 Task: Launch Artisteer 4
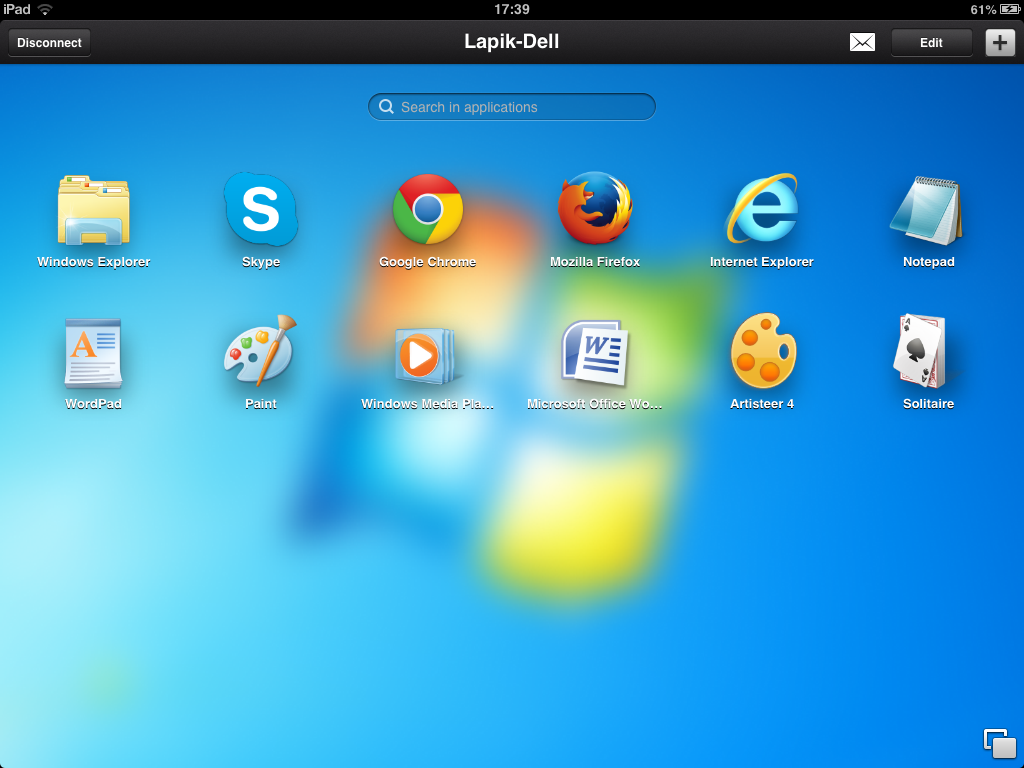(x=762, y=353)
